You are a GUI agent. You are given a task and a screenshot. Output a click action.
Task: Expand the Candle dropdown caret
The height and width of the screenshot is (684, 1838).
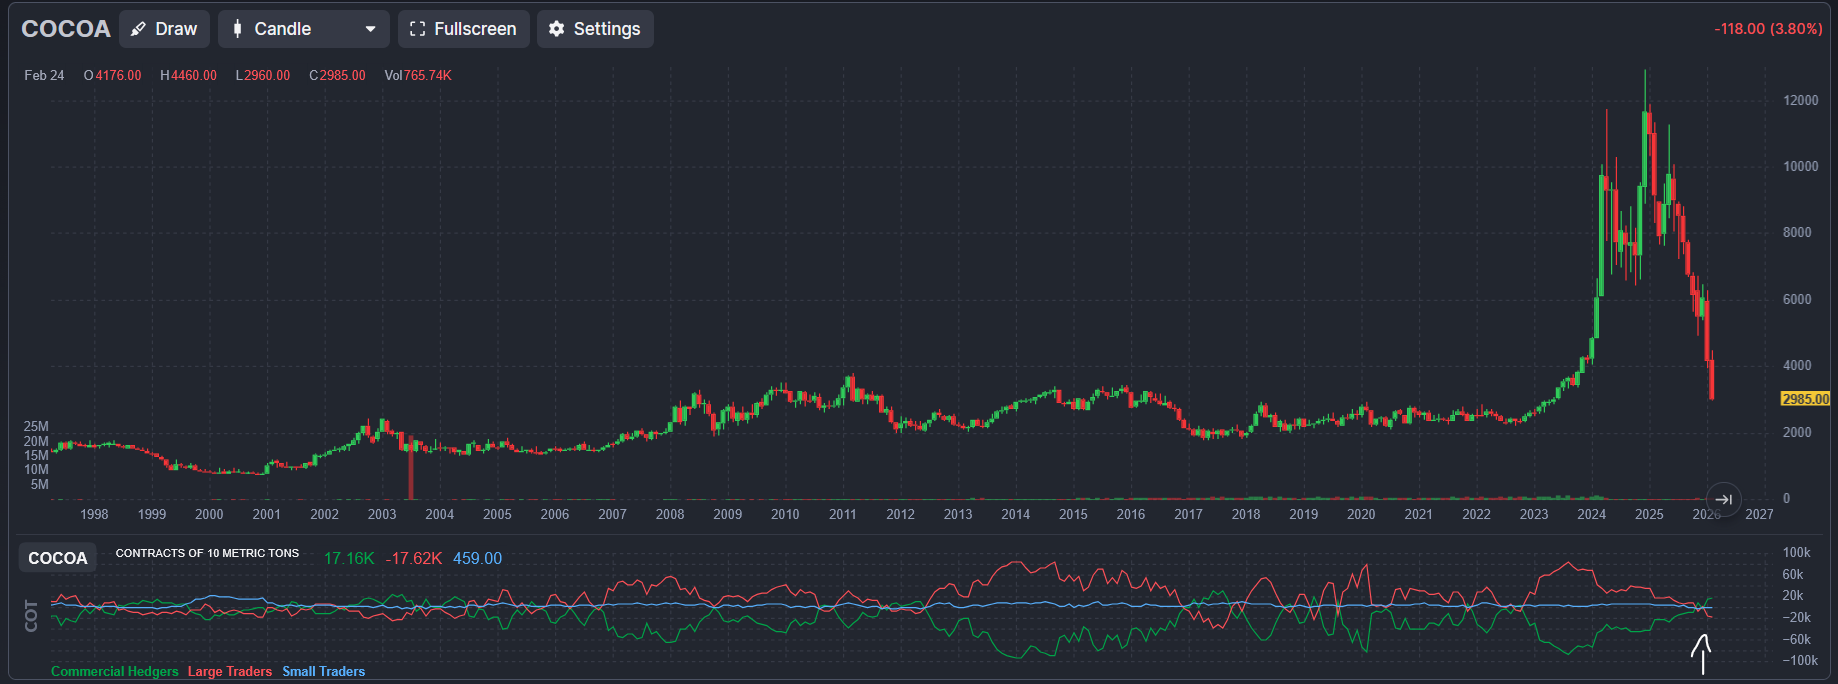point(370,29)
